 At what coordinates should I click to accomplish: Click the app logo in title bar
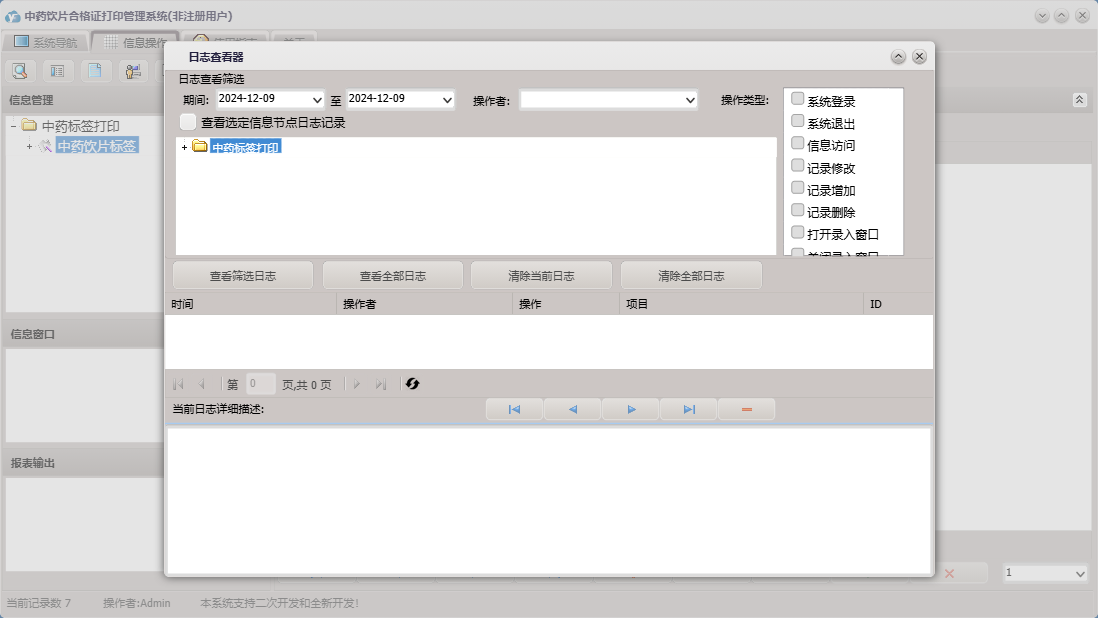click(12, 15)
